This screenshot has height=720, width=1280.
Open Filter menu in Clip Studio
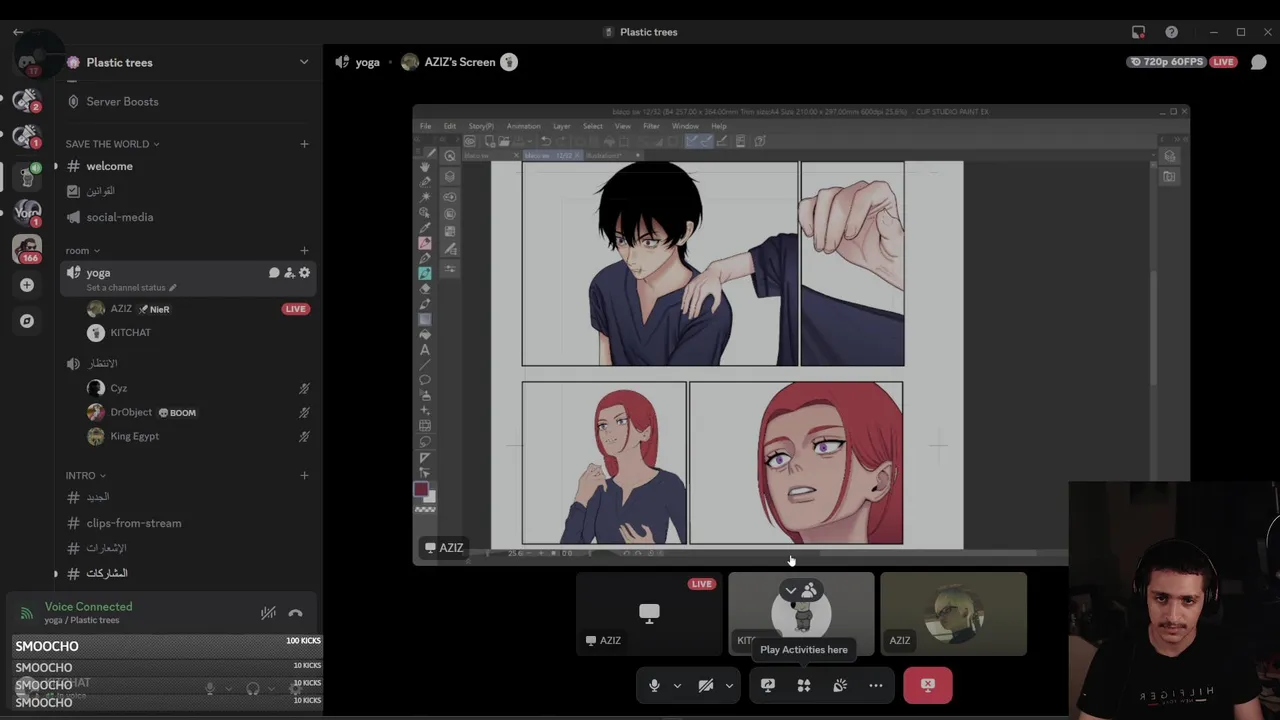coord(651,126)
